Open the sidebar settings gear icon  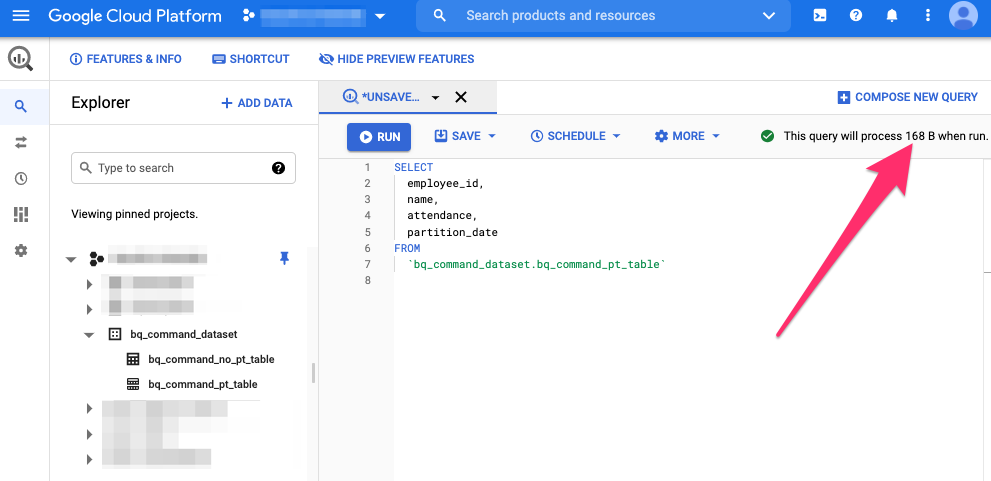click(21, 251)
